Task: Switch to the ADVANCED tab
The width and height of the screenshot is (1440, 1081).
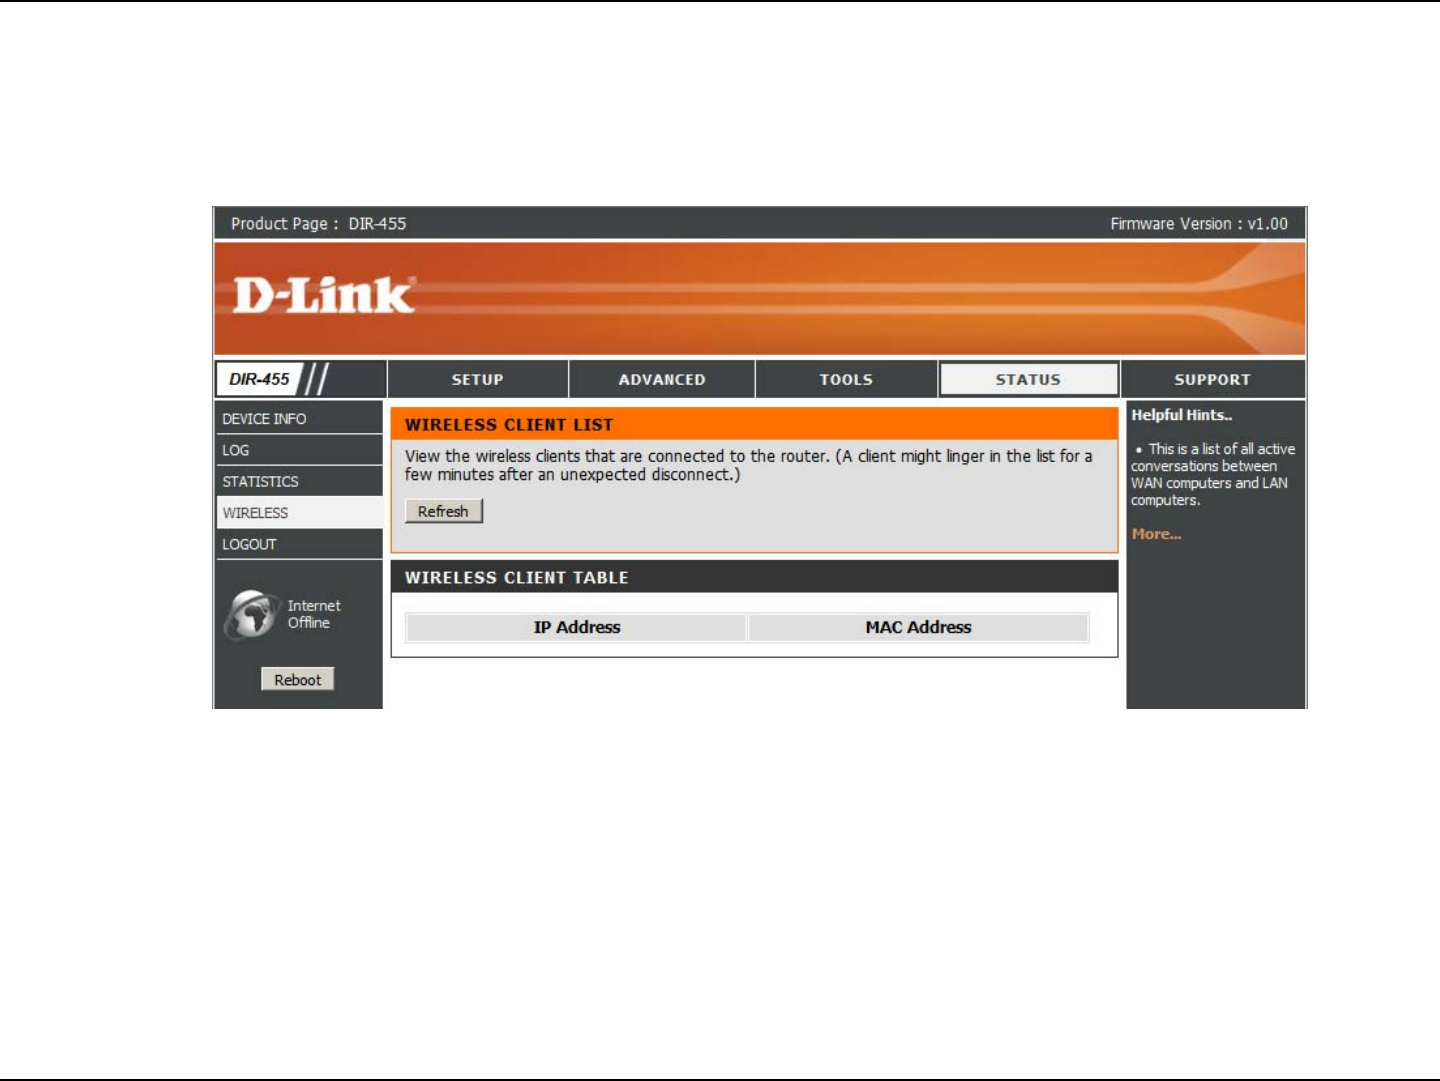Action: [662, 380]
